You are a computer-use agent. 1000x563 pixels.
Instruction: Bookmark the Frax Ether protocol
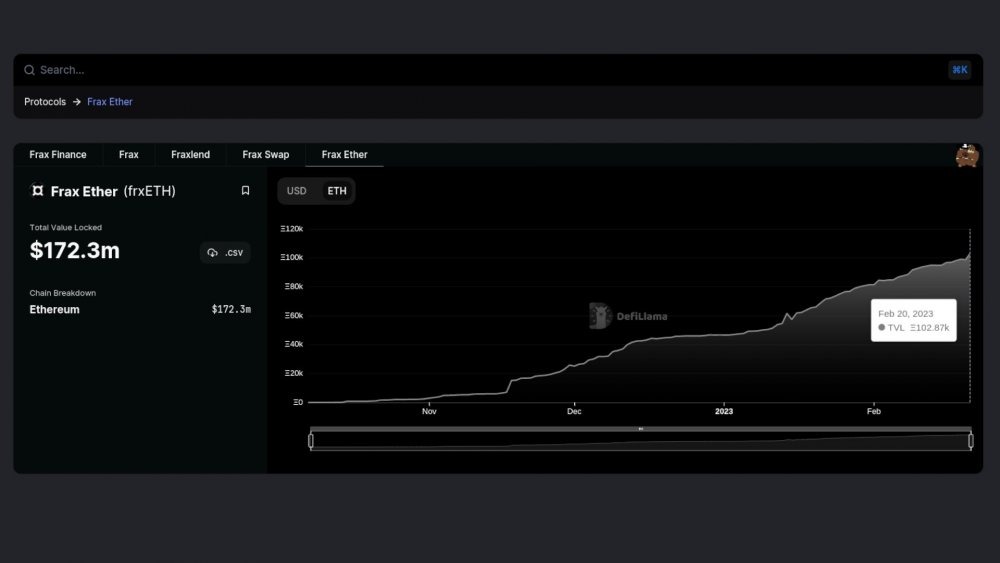[245, 191]
